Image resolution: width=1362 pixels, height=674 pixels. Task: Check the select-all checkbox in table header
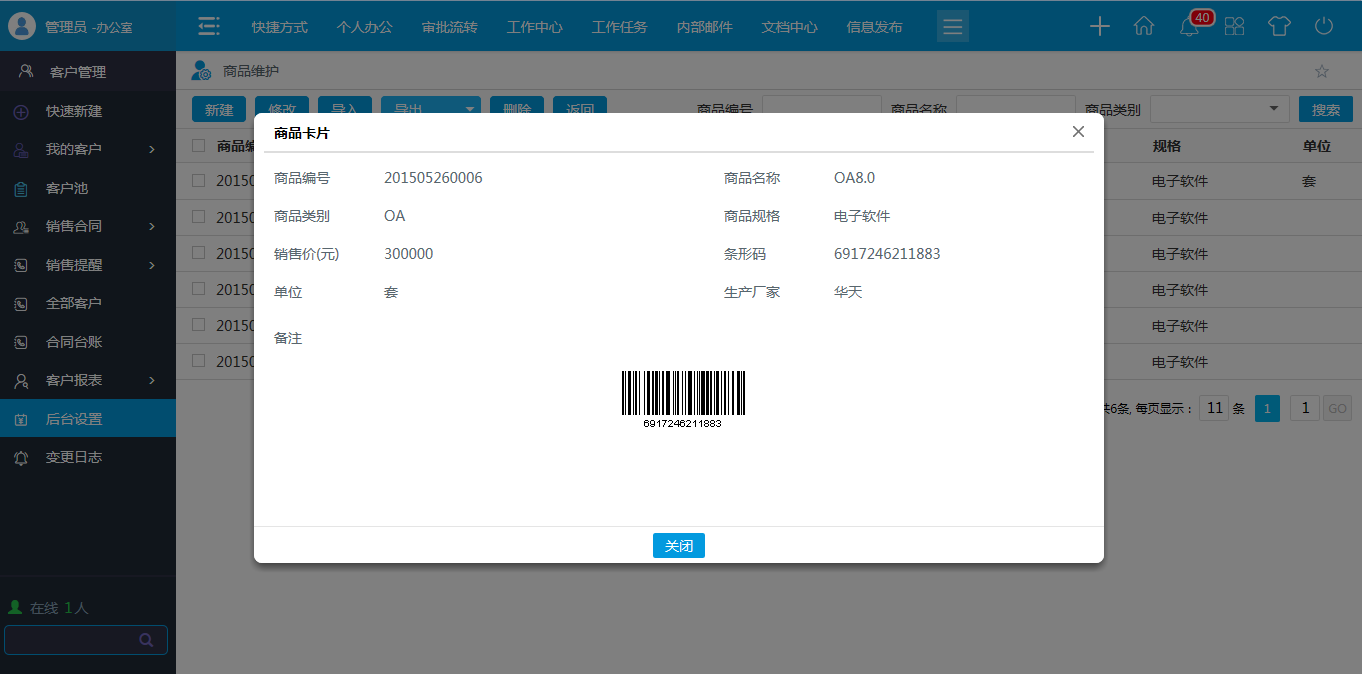coord(197,145)
